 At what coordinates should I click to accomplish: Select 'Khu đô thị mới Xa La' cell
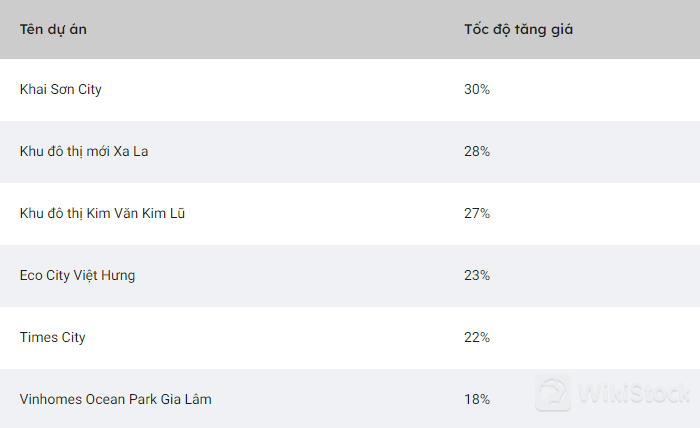click(x=84, y=151)
